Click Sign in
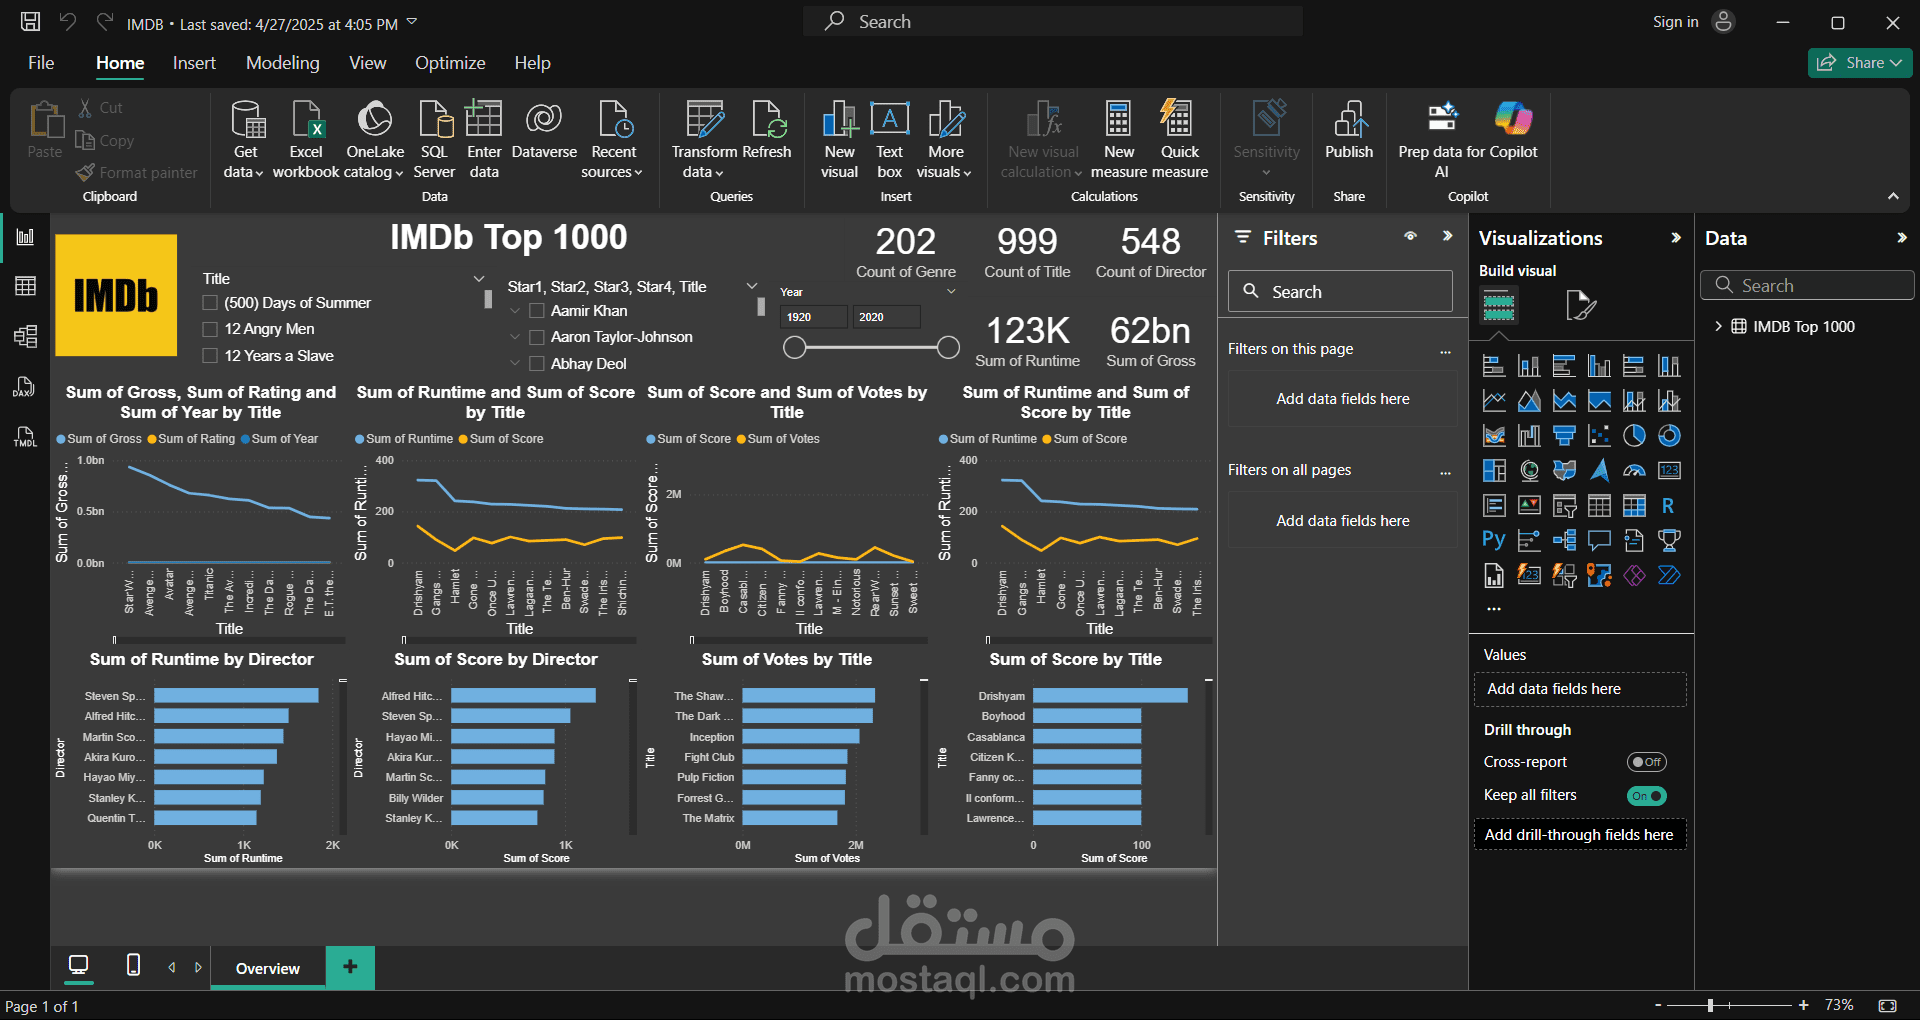Screen dimensions: 1920x1020 pyautogui.click(x=1675, y=22)
